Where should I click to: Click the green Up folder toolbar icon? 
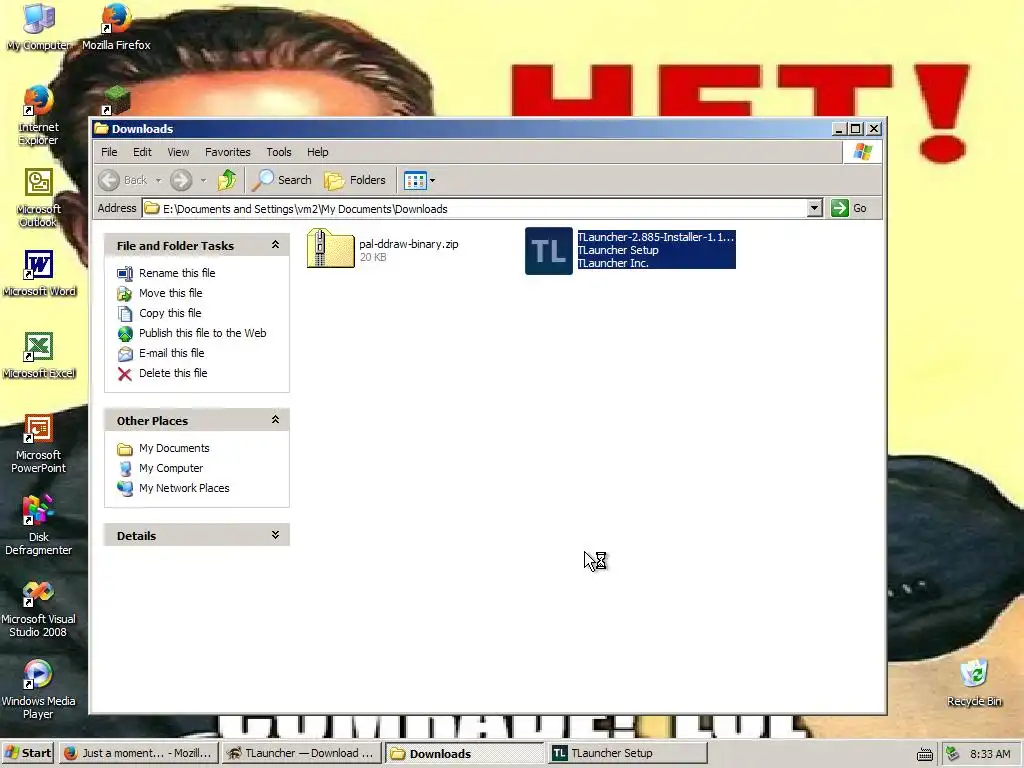[227, 180]
